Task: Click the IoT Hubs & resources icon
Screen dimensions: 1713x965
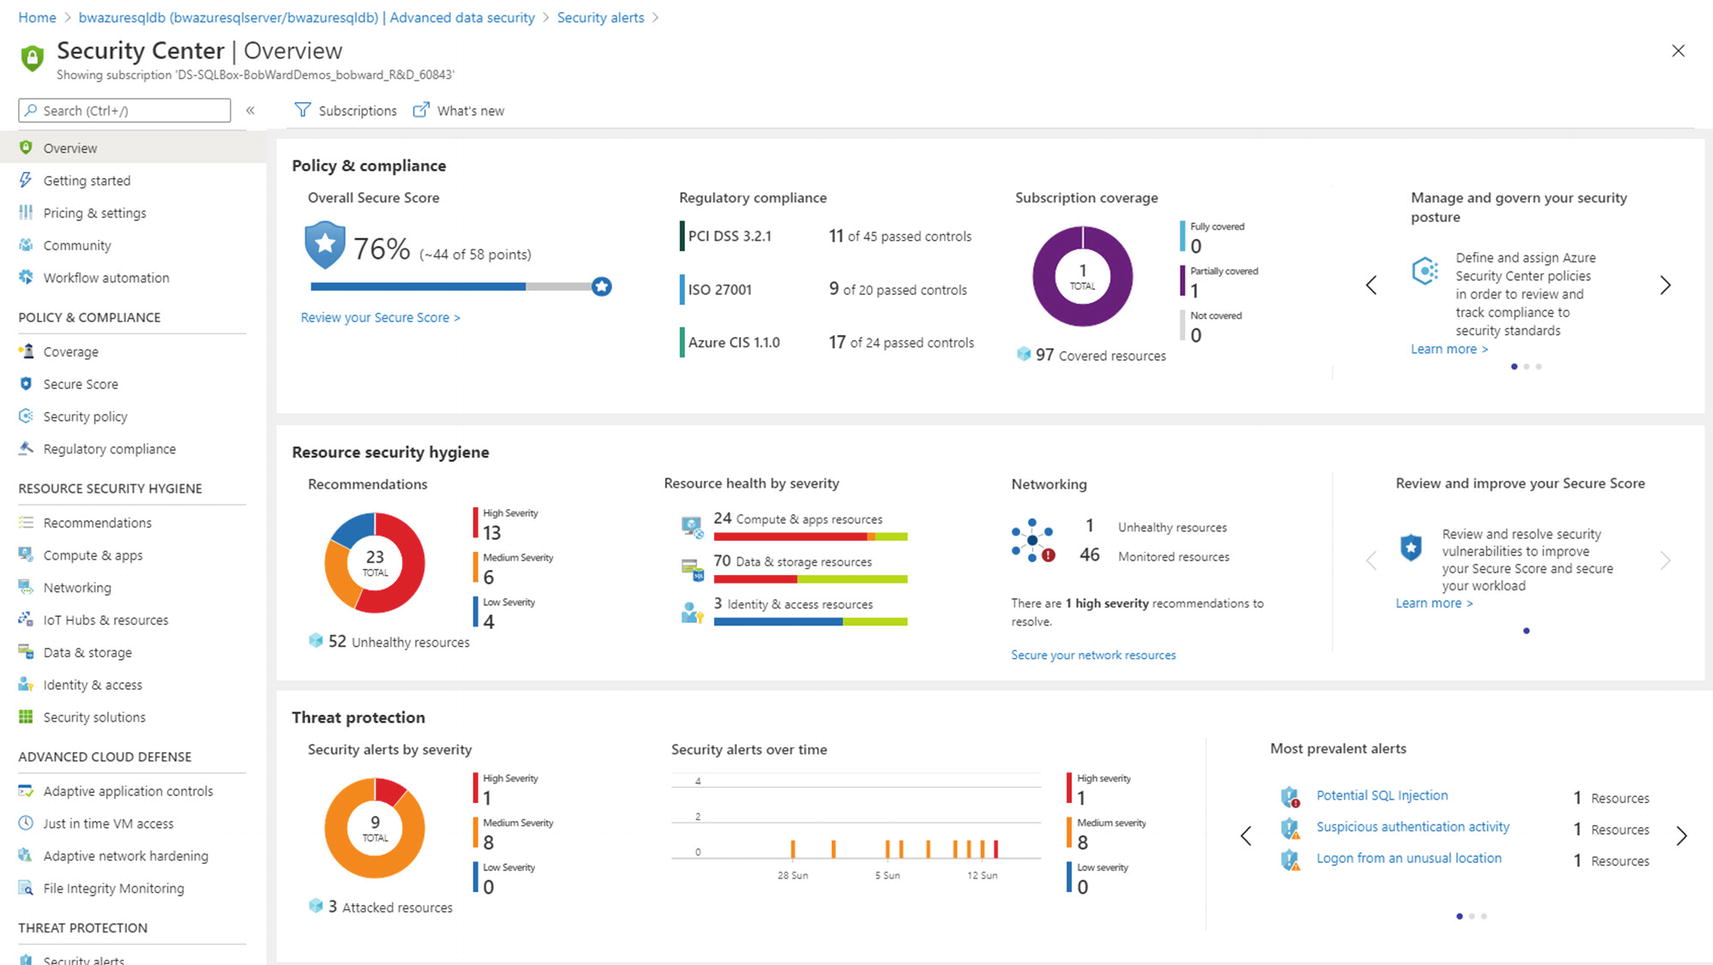Action: point(26,619)
